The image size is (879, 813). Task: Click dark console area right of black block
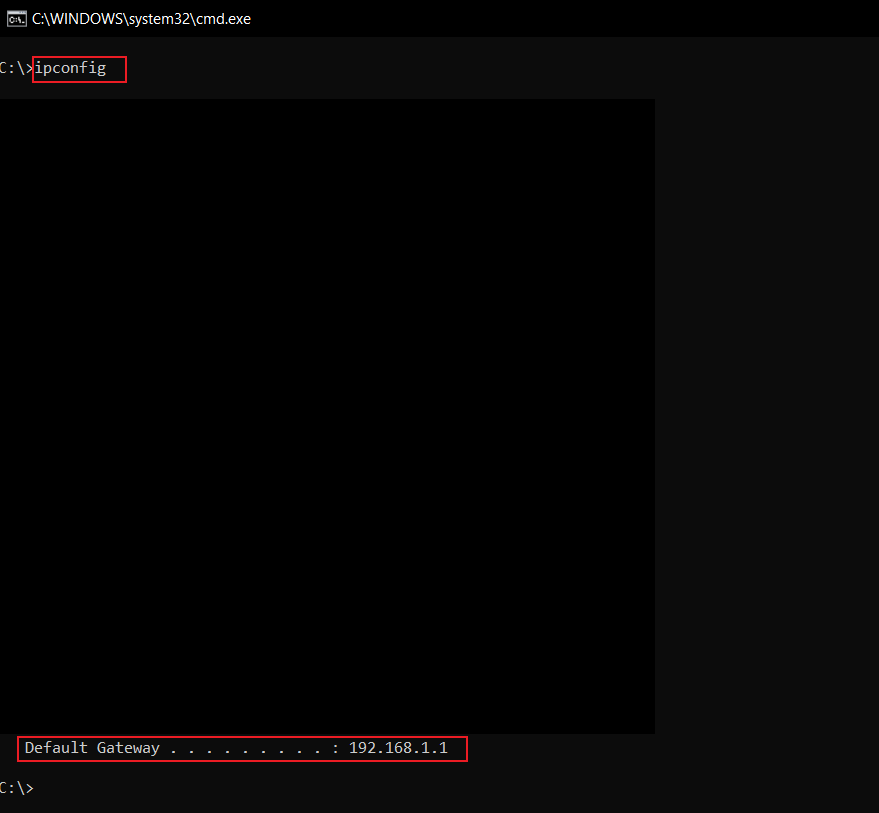(765, 415)
